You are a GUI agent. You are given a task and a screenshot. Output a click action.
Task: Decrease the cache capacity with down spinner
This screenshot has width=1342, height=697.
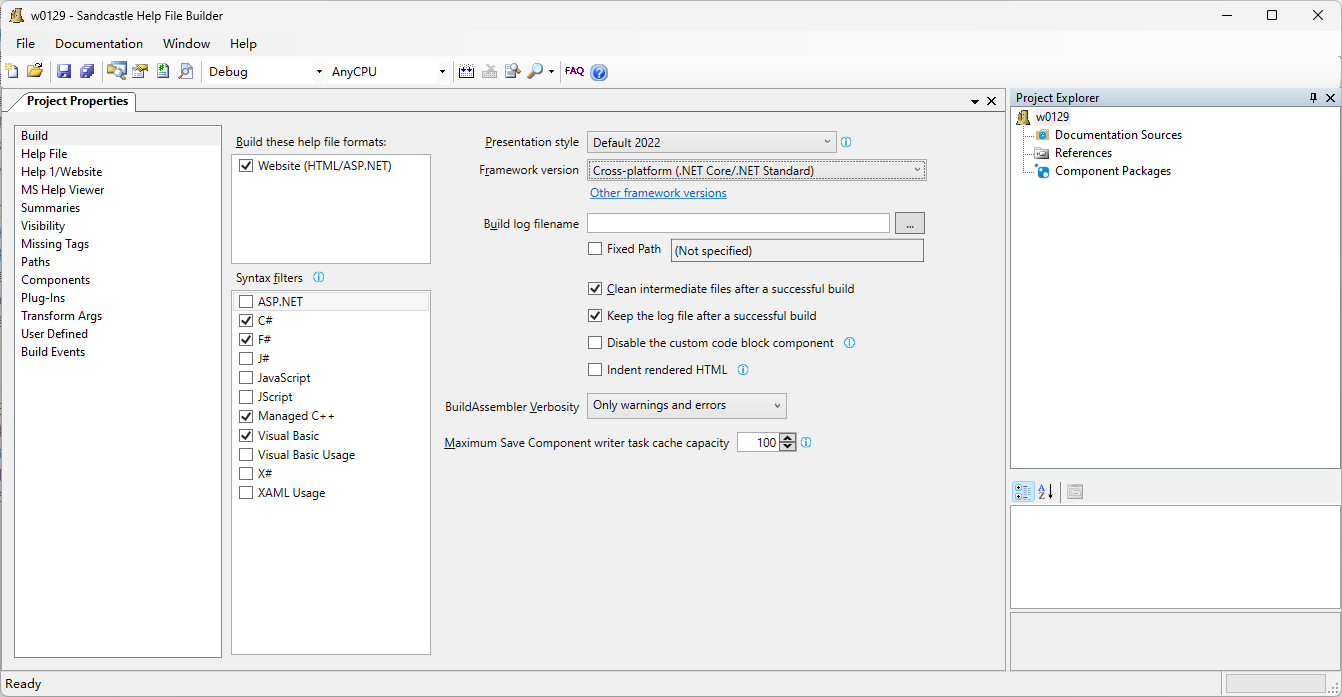point(788,447)
